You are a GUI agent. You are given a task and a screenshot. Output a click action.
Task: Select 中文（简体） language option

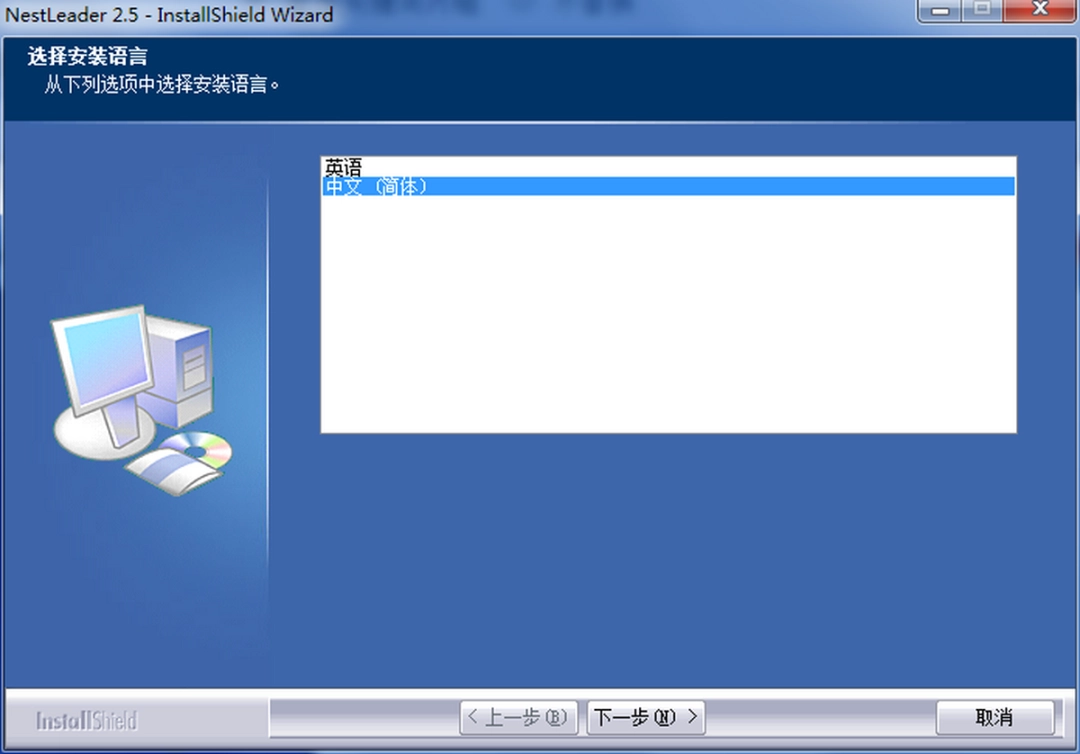[x=668, y=186]
